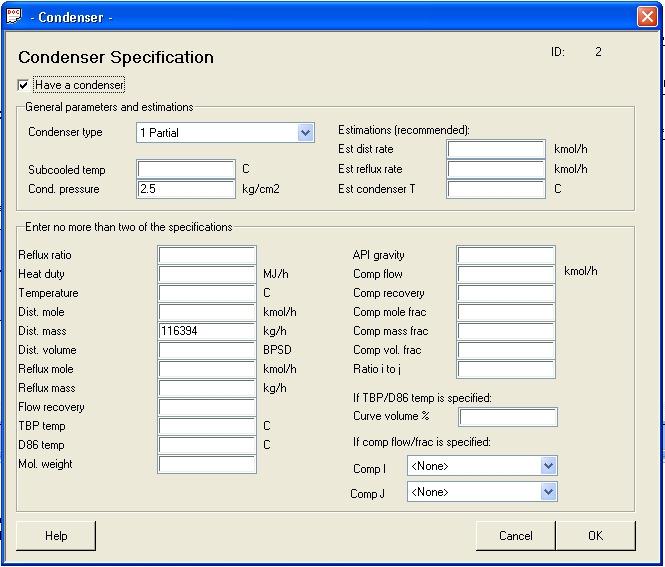Click the Help button
Image resolution: width=665 pixels, height=567 pixels.
pos(56,536)
